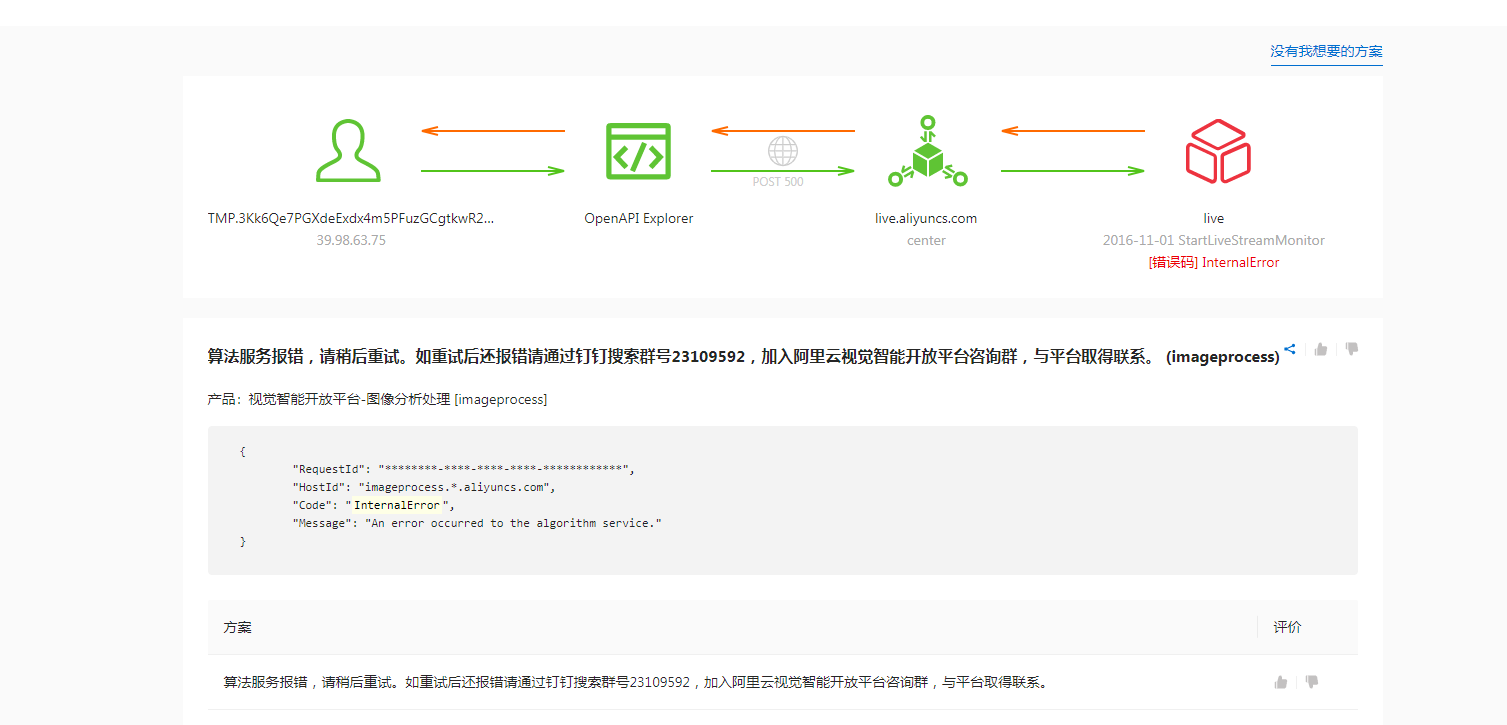Click the green user profile icon
The image size is (1507, 725).
coord(348,151)
